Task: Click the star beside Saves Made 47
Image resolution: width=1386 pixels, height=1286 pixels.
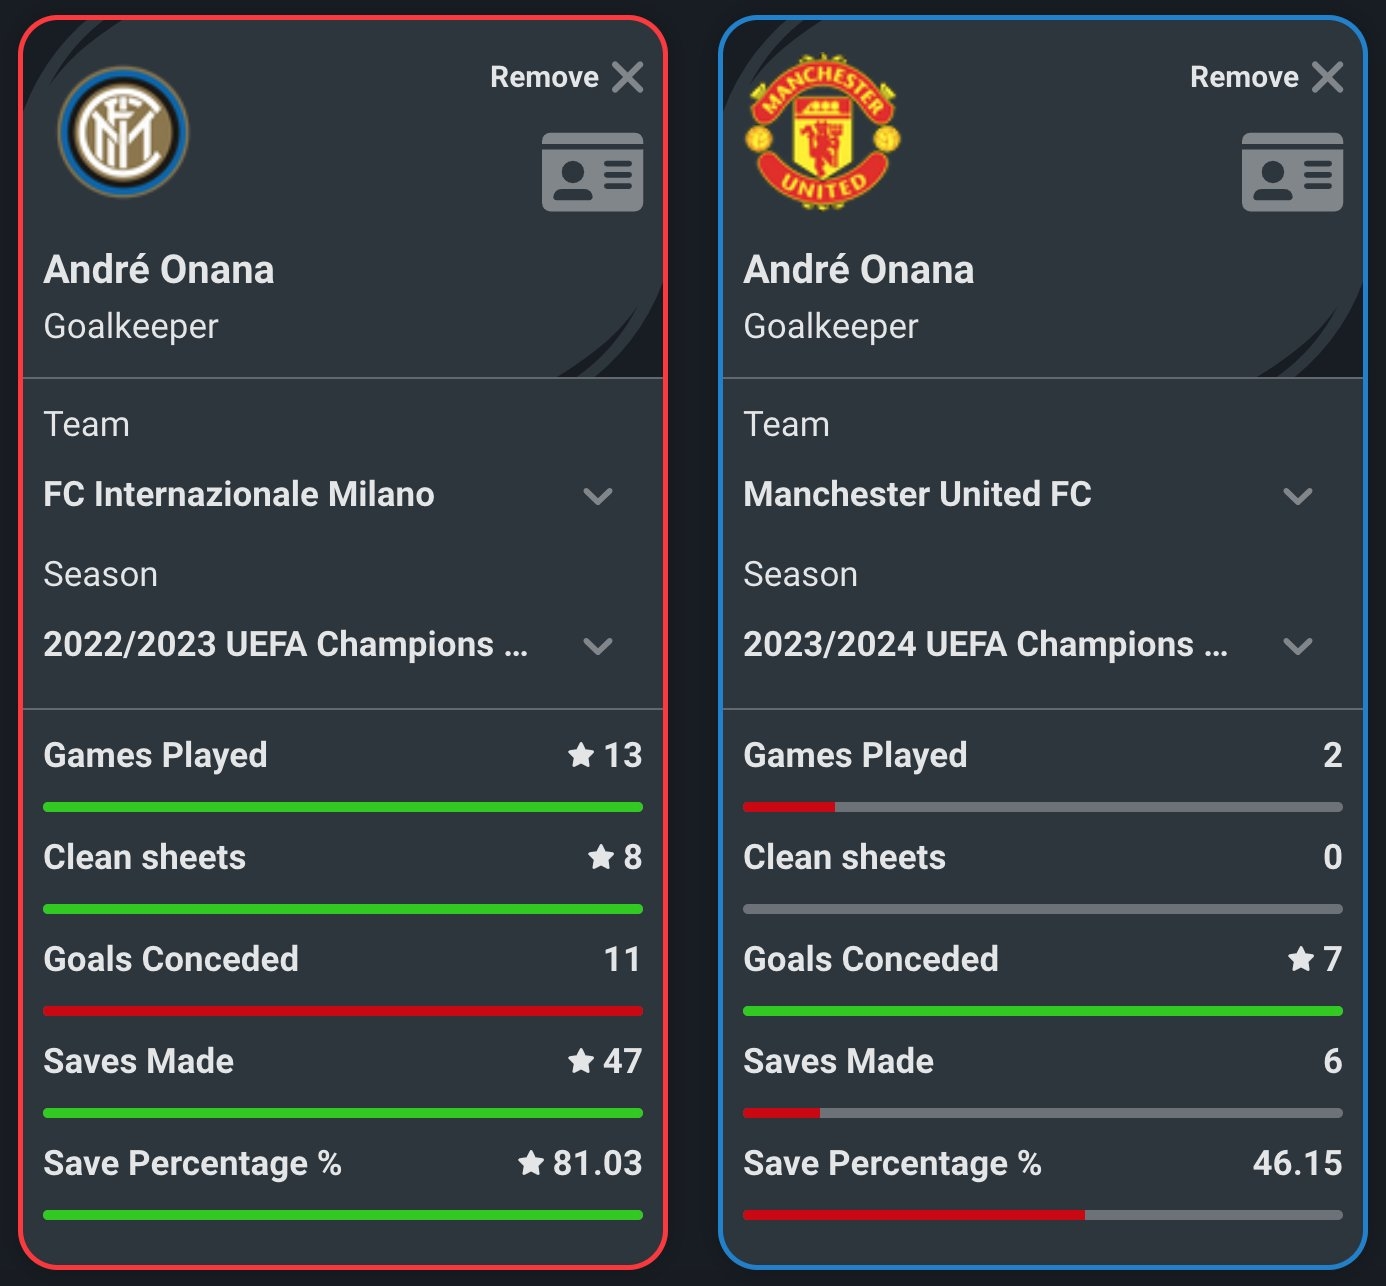Action: (581, 1061)
